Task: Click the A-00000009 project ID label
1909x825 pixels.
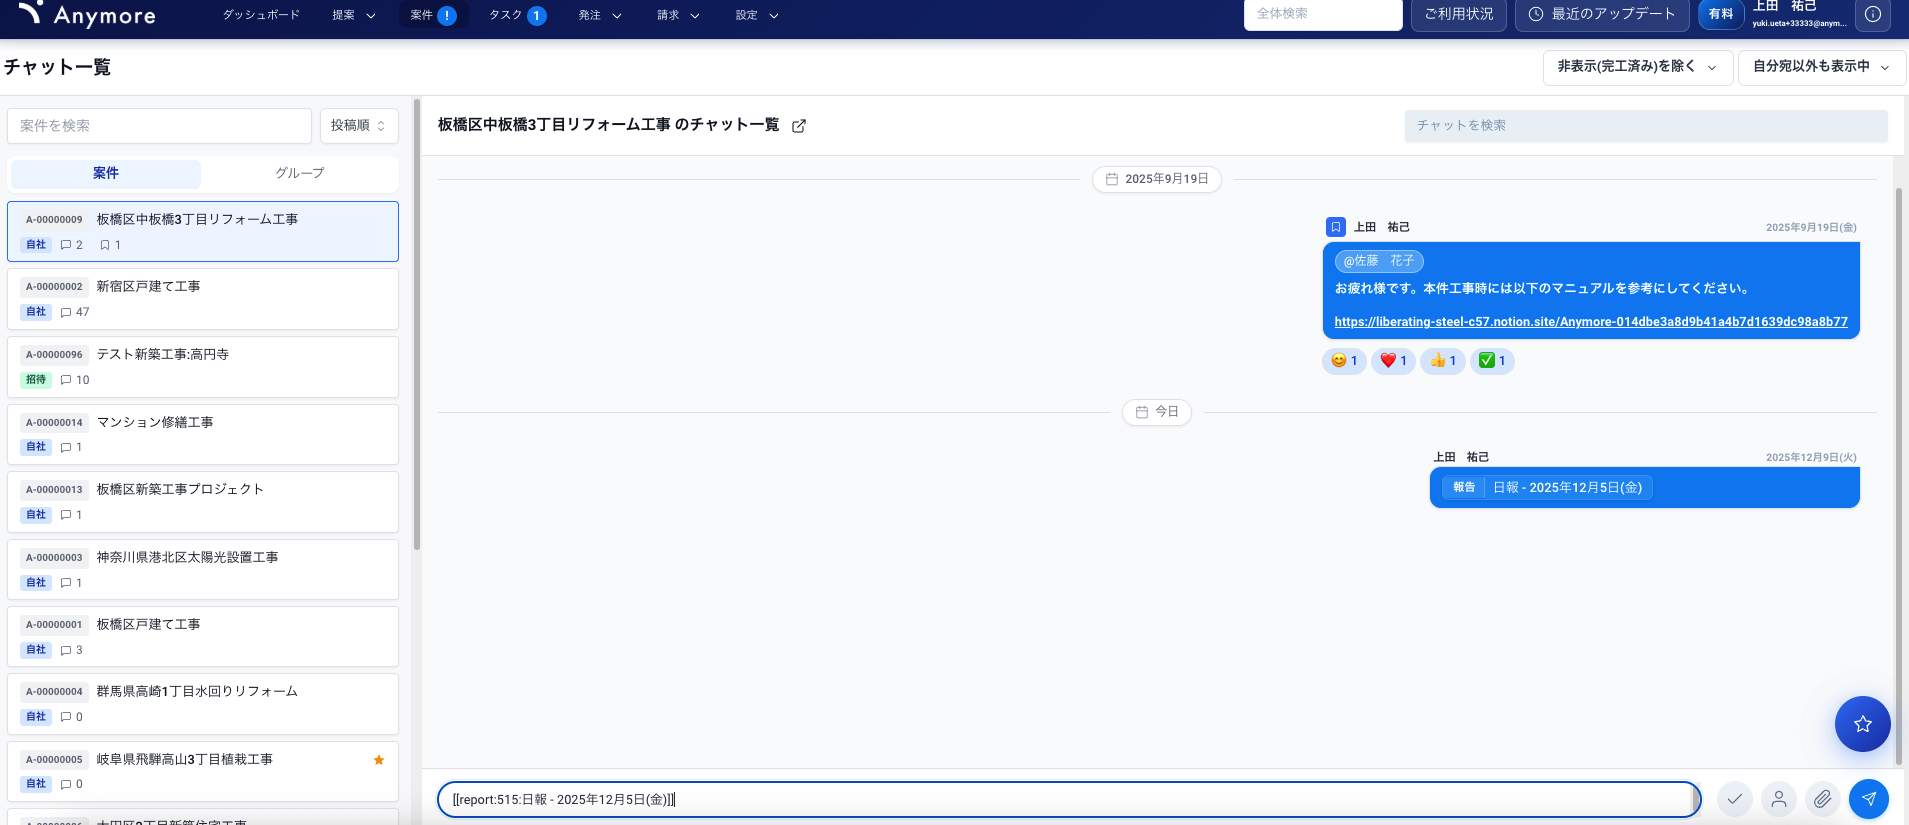Action: 54,220
